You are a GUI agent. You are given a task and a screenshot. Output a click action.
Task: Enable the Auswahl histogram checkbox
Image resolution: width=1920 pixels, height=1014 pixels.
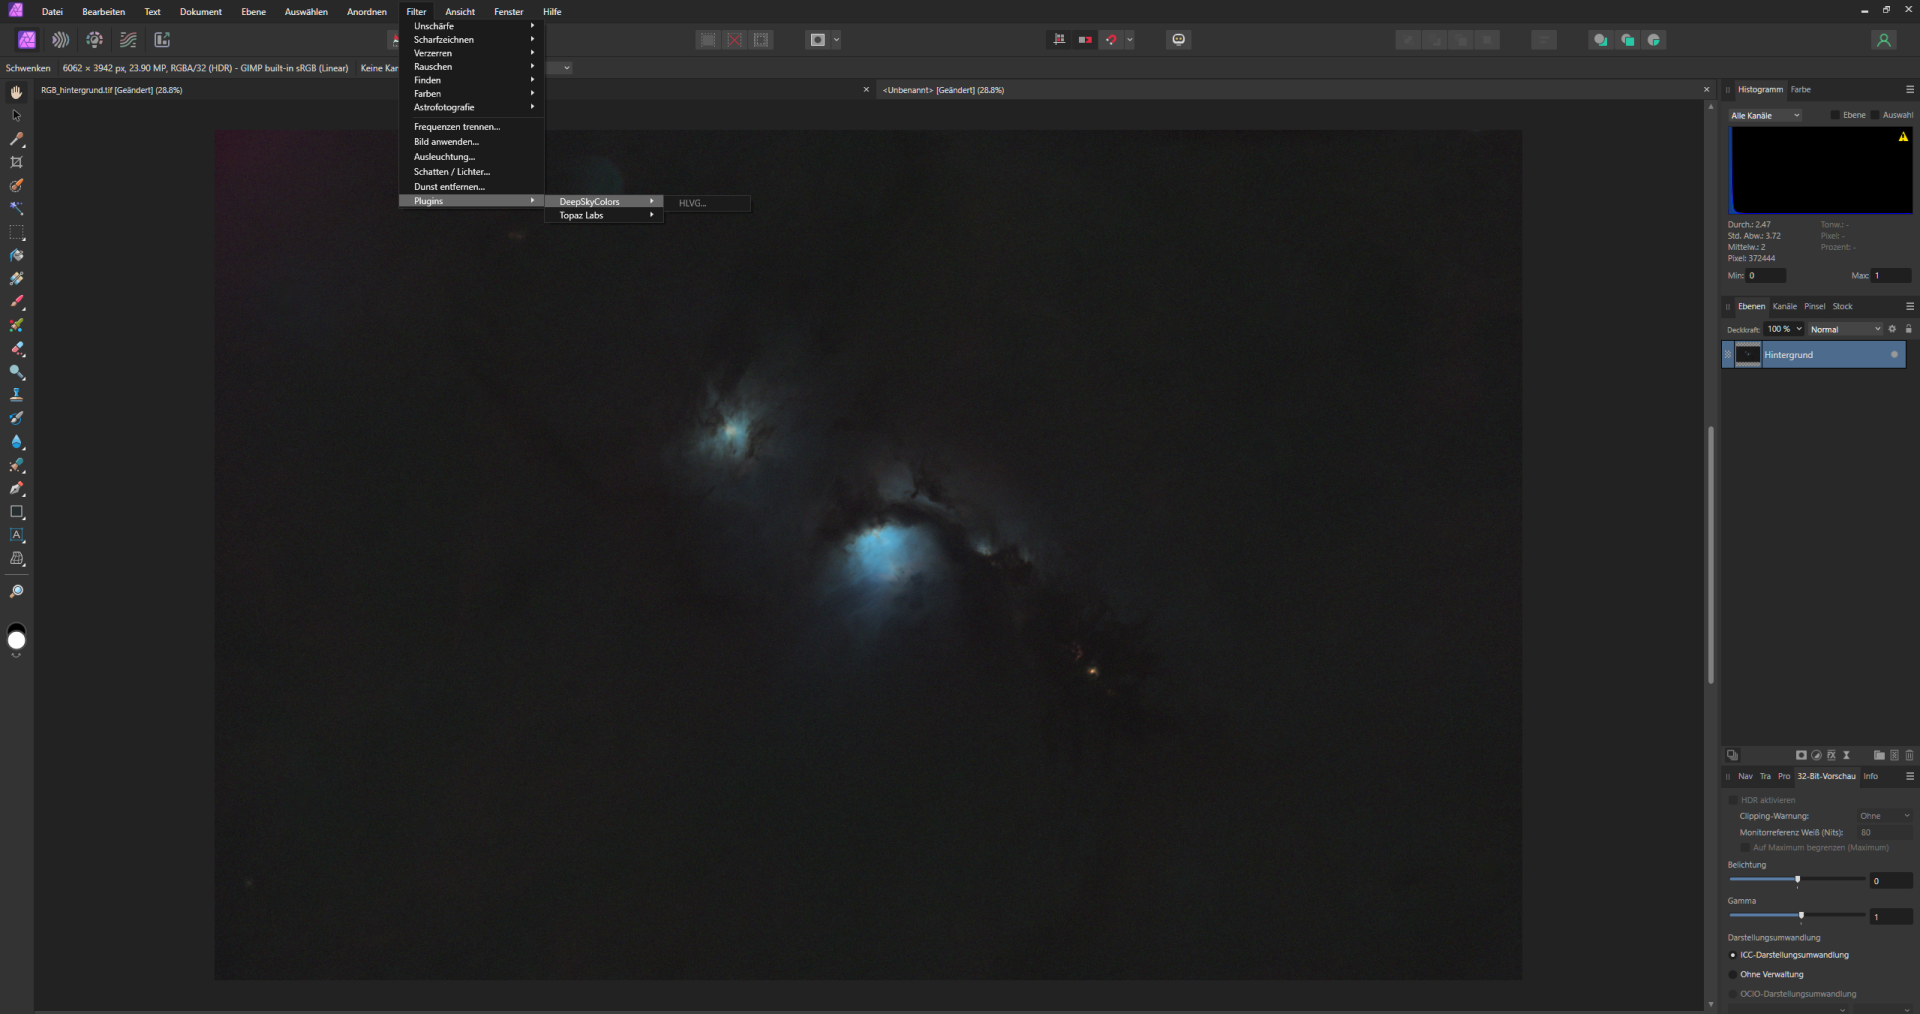(x=1876, y=115)
